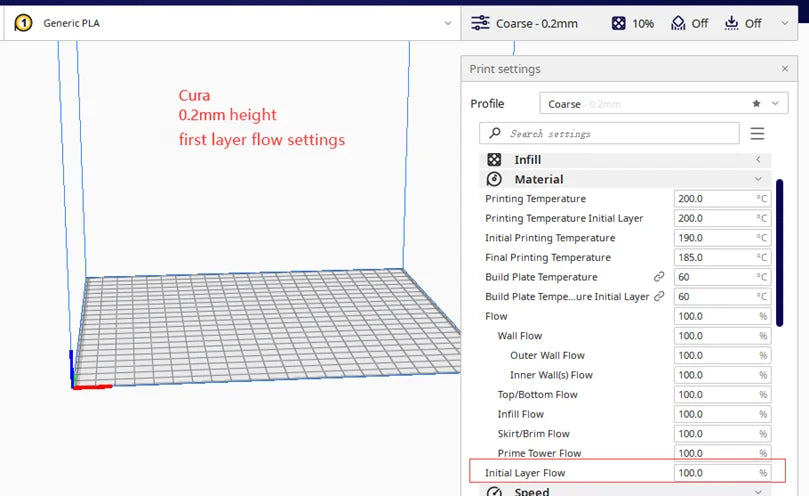Click the Build Plate Temperature Initial Layer link icon
Screen dimensions: 809x496
point(659,297)
